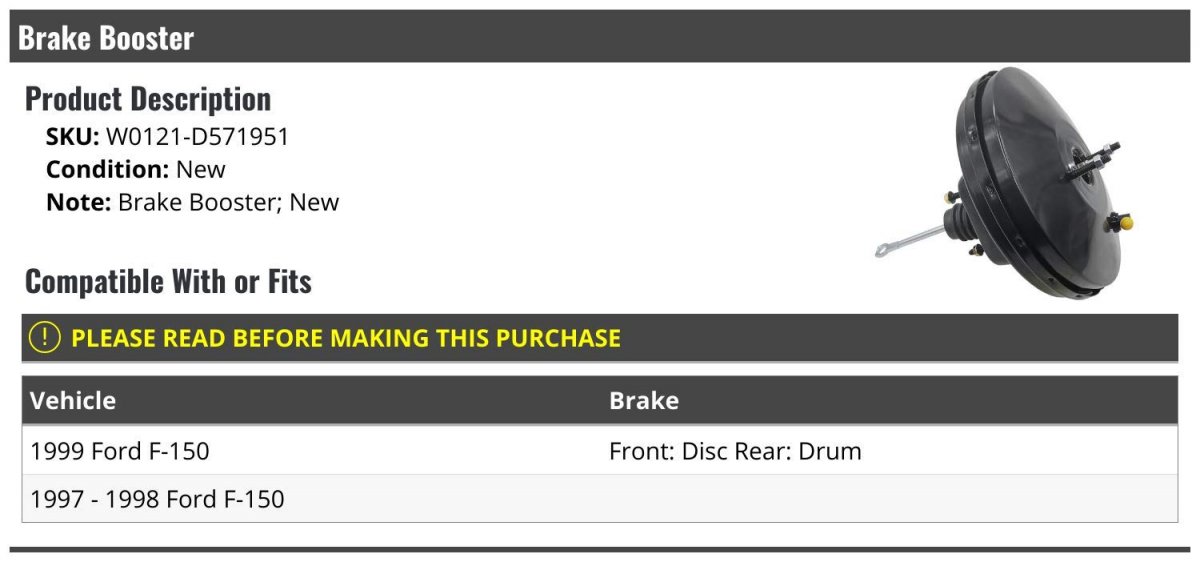
Task: Click the Brake column header
Action: pos(644,401)
